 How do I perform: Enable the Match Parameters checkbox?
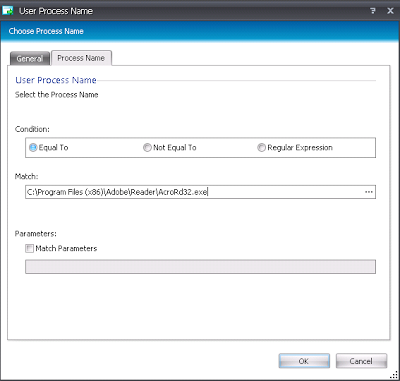pyautogui.click(x=30, y=248)
